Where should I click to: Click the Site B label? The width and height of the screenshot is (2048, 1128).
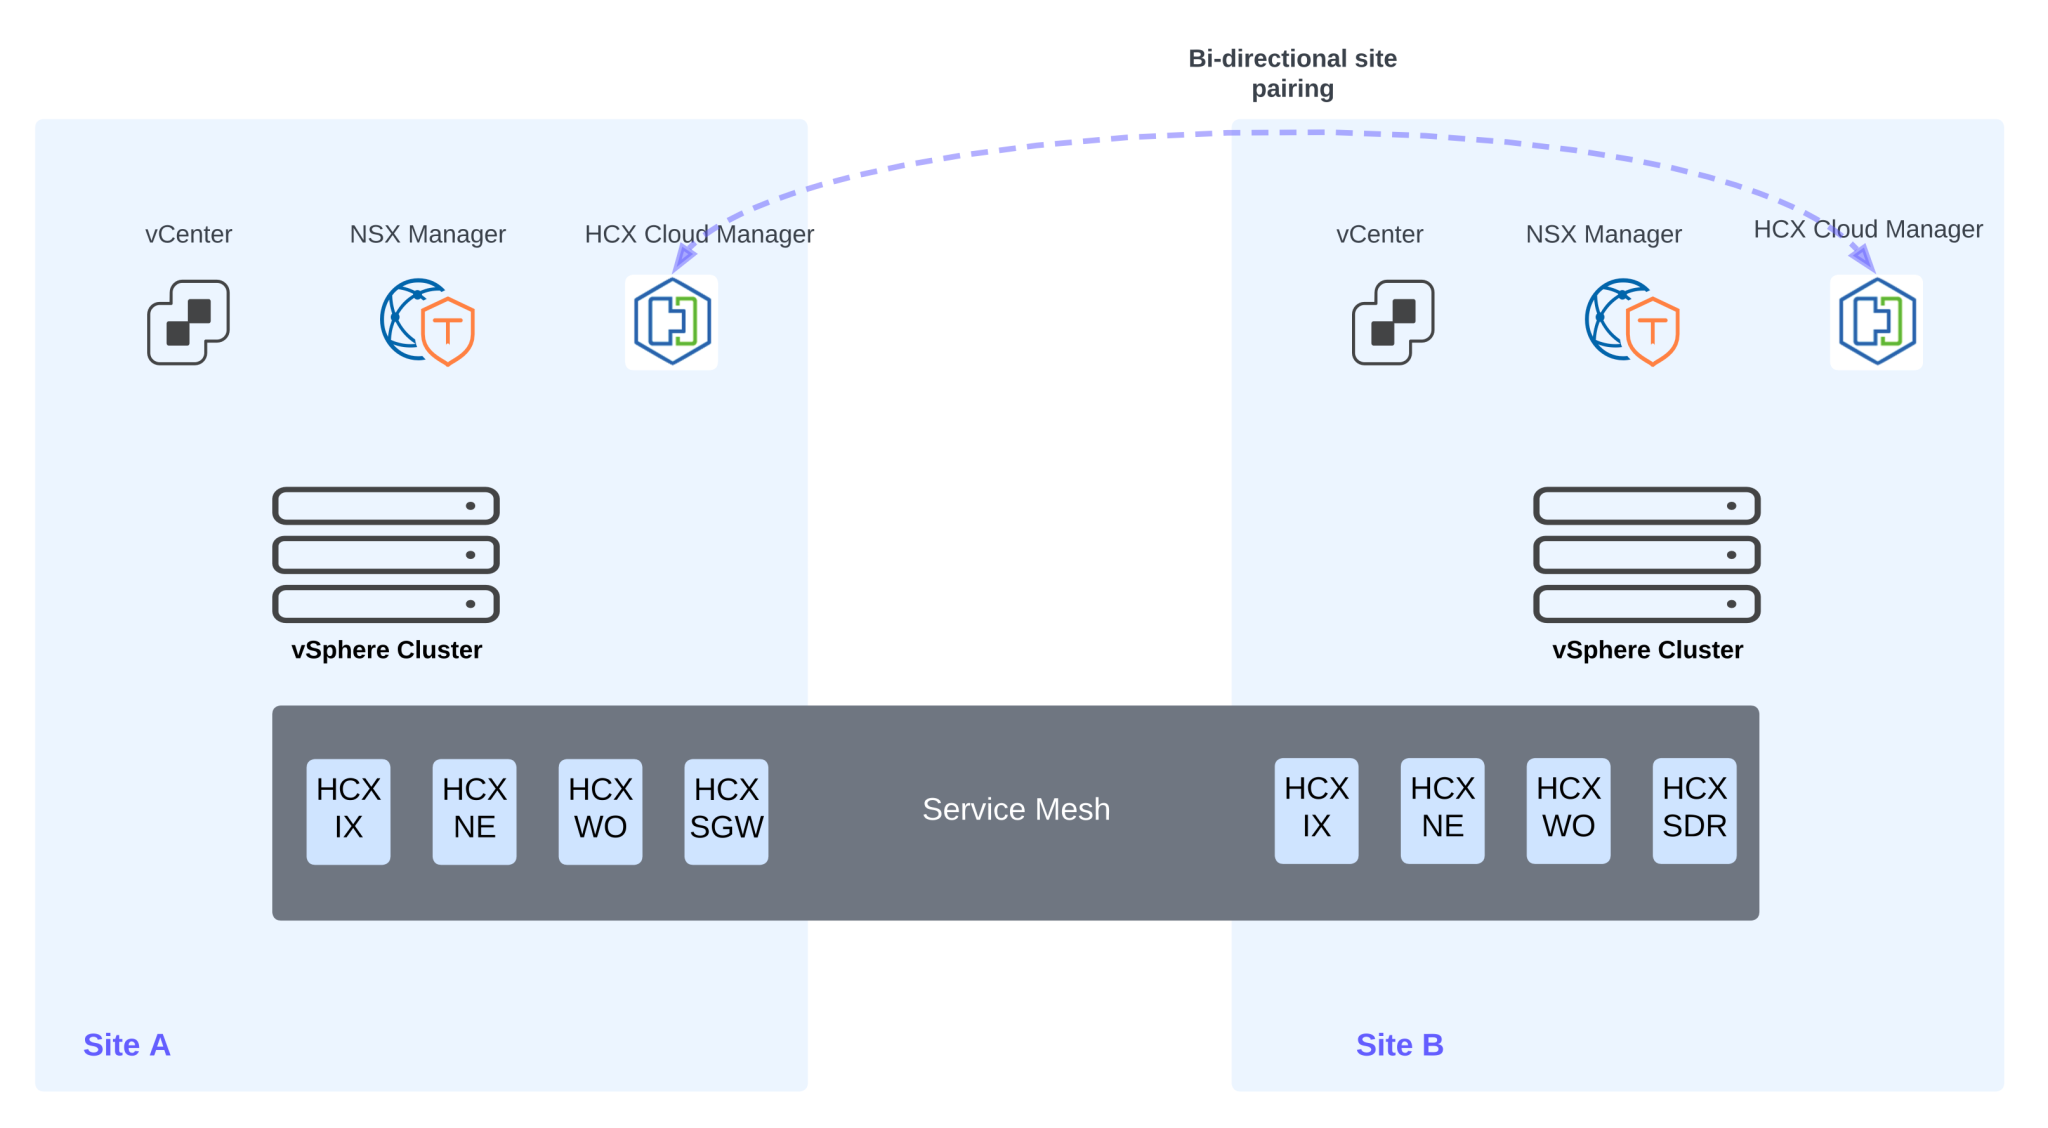point(1399,1045)
